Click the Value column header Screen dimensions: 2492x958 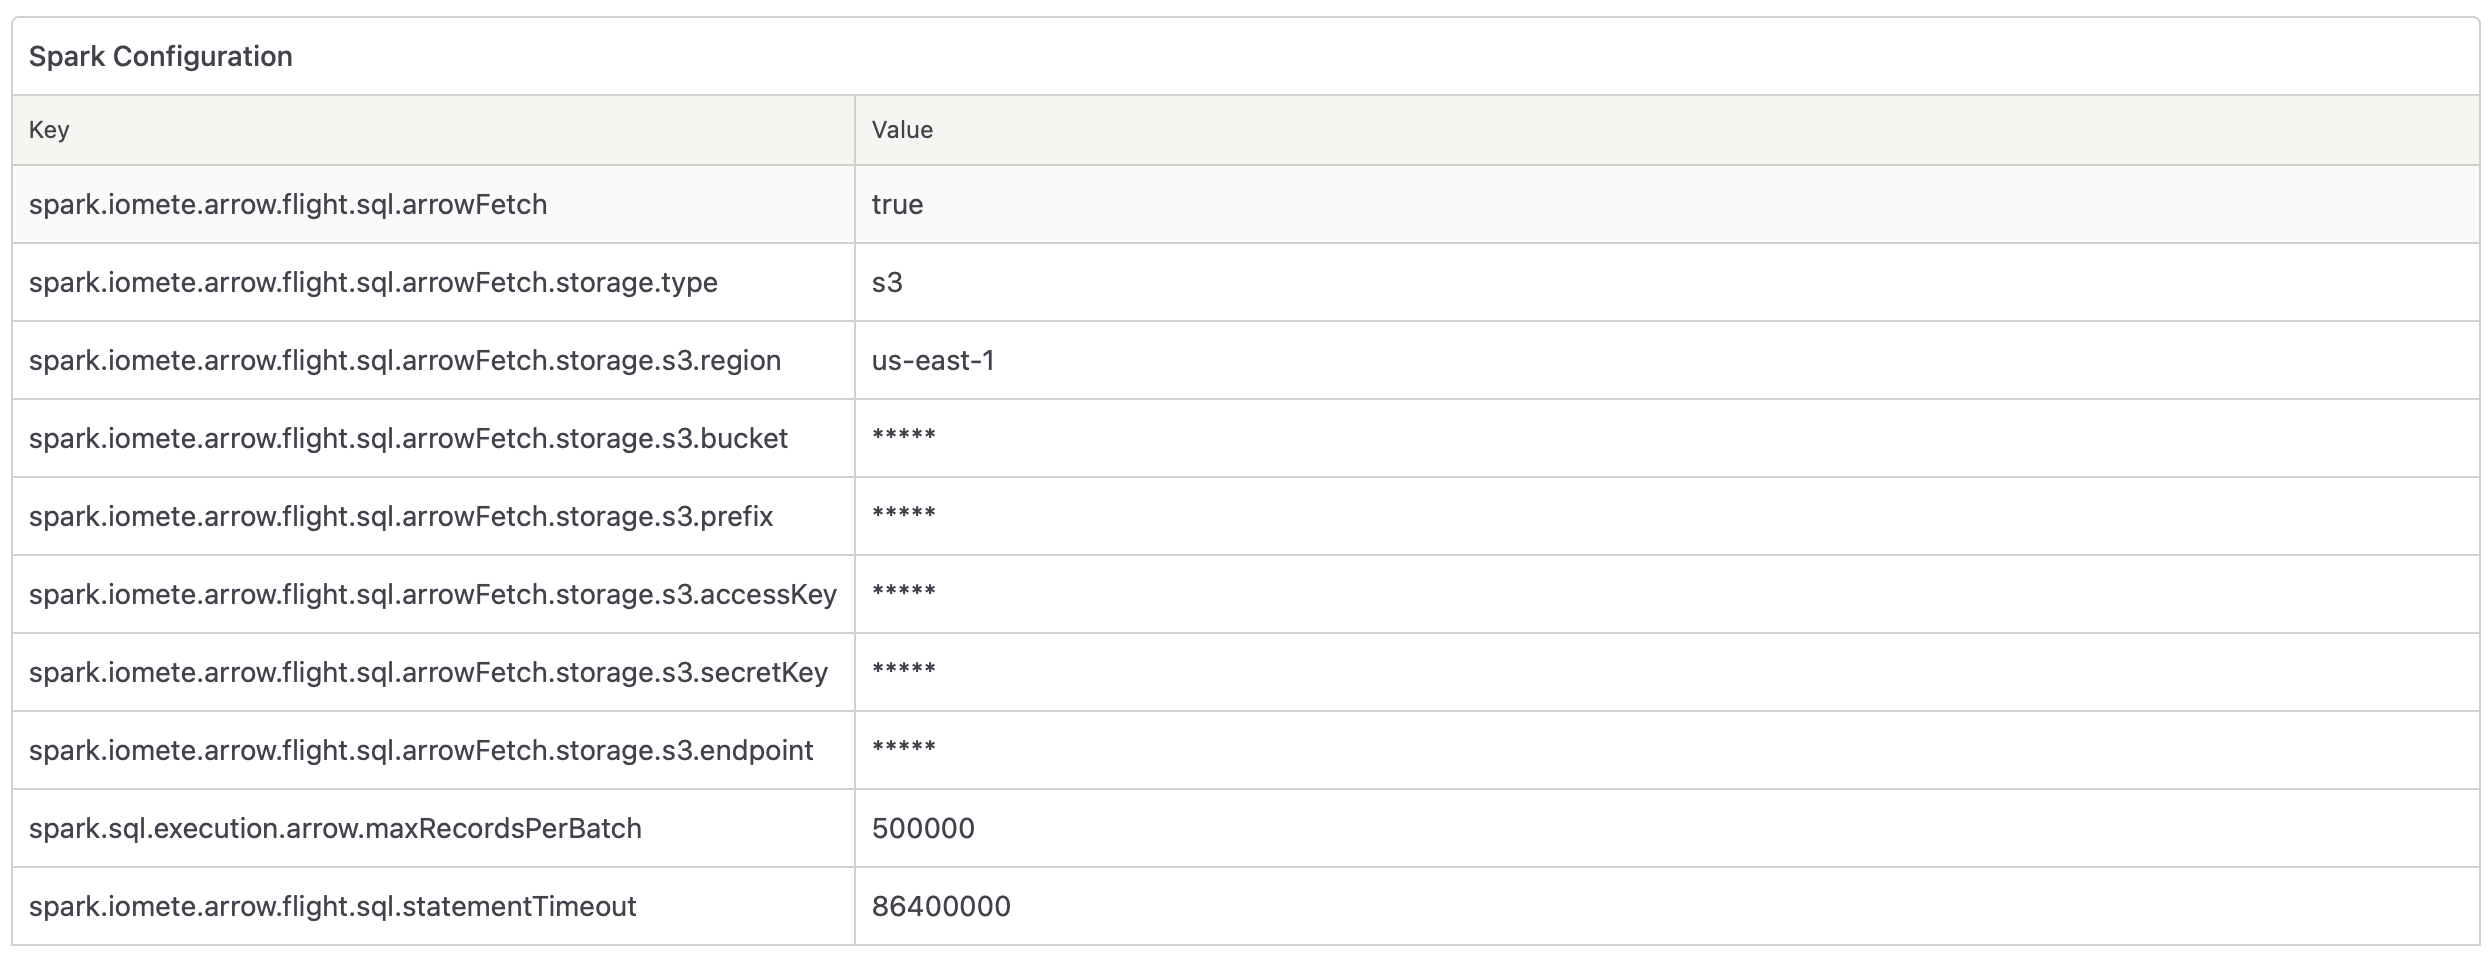pos(902,130)
